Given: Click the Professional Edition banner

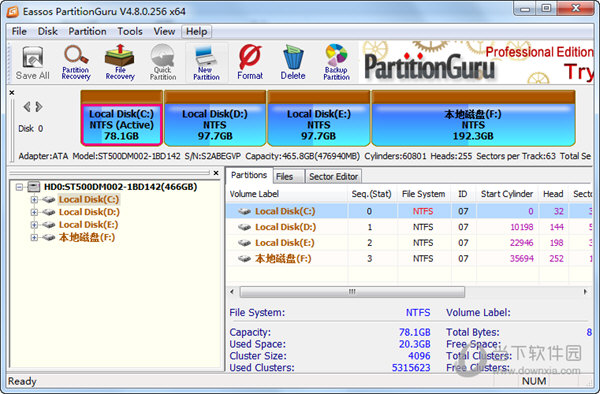Looking at the screenshot, I should 476,63.
